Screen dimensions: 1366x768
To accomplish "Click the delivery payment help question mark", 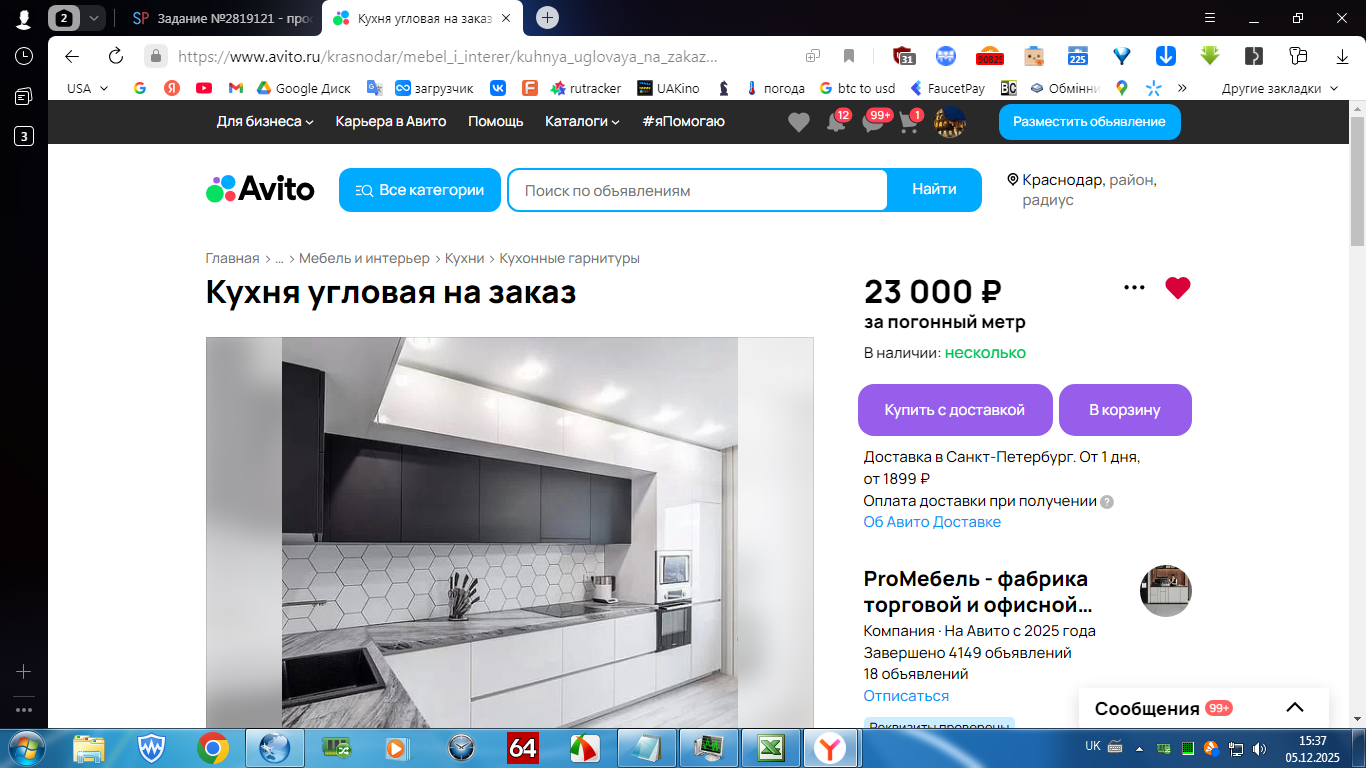I will click(1107, 502).
